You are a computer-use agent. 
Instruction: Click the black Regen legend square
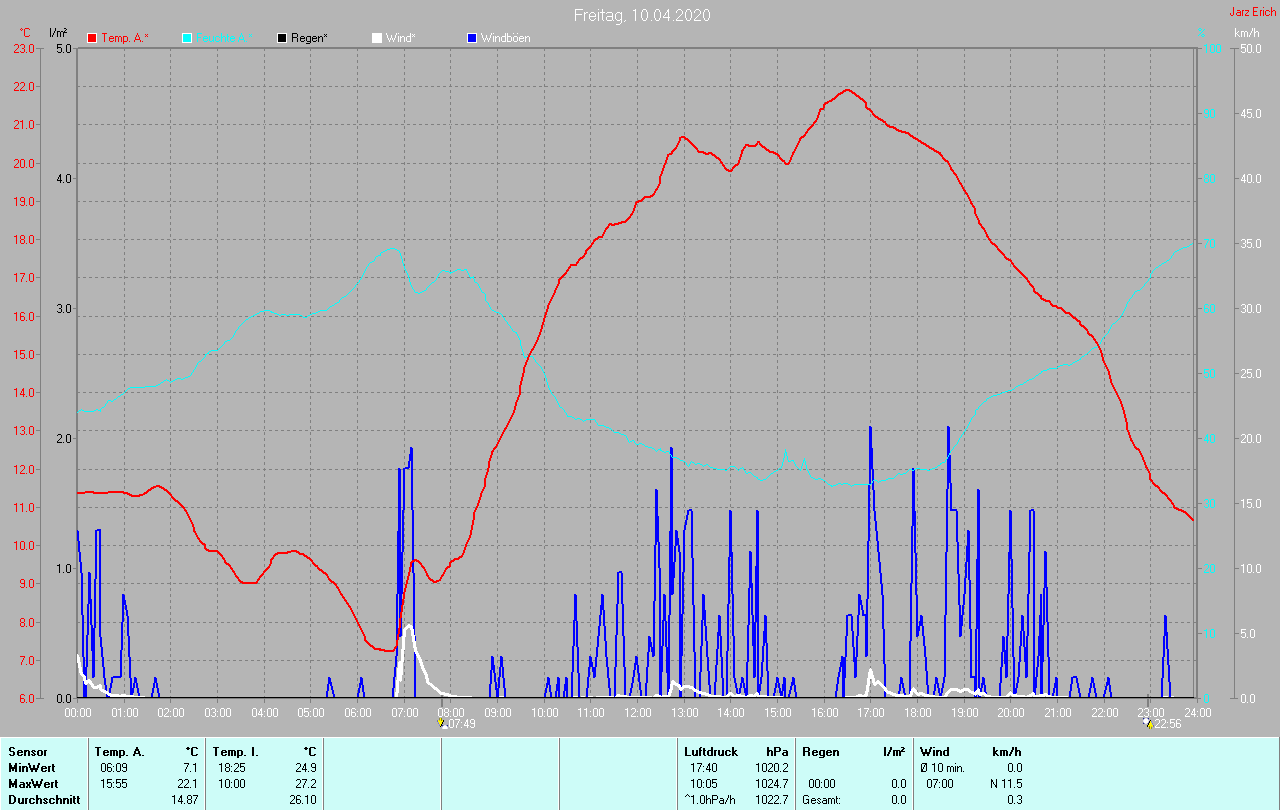click(x=282, y=38)
